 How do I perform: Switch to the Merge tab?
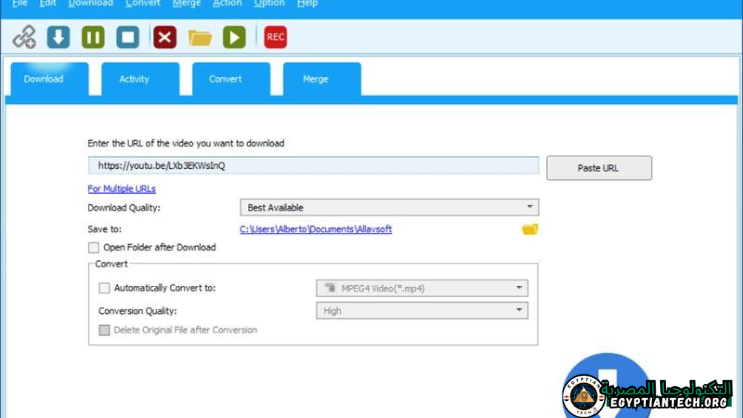tap(322, 79)
